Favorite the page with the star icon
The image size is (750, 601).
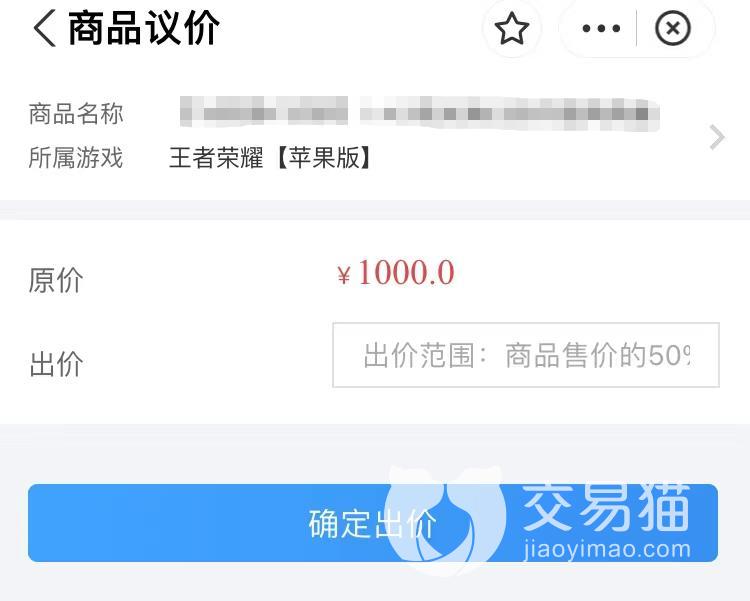(x=512, y=29)
